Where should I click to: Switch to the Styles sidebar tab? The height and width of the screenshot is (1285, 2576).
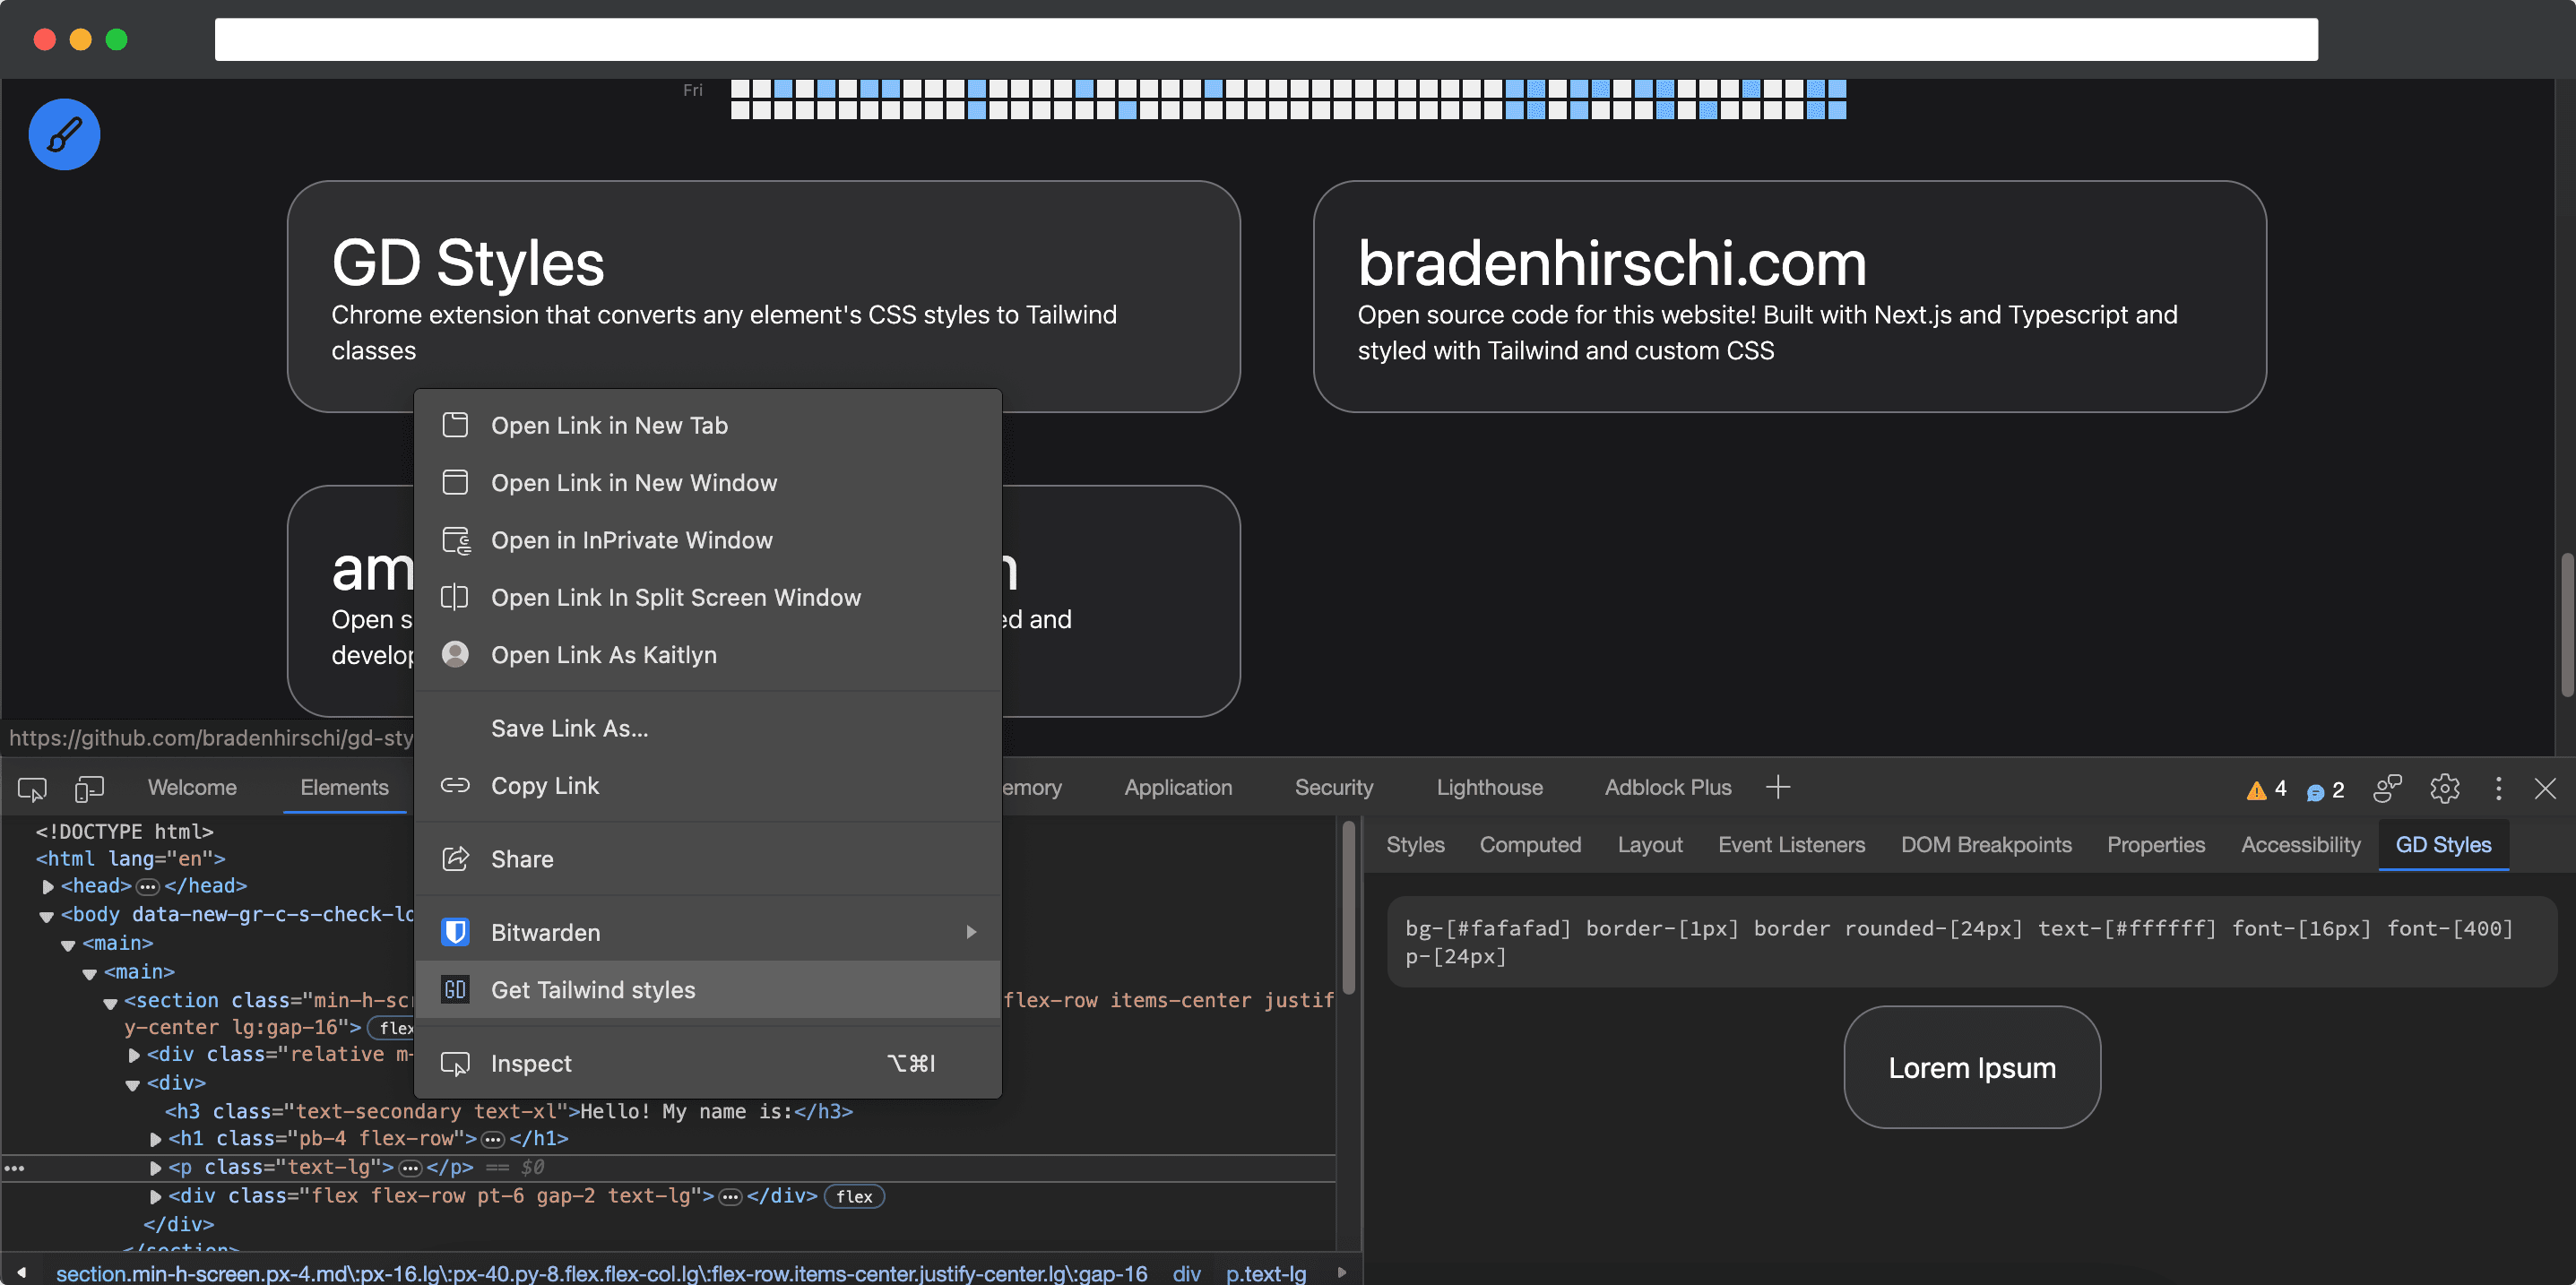1415,845
